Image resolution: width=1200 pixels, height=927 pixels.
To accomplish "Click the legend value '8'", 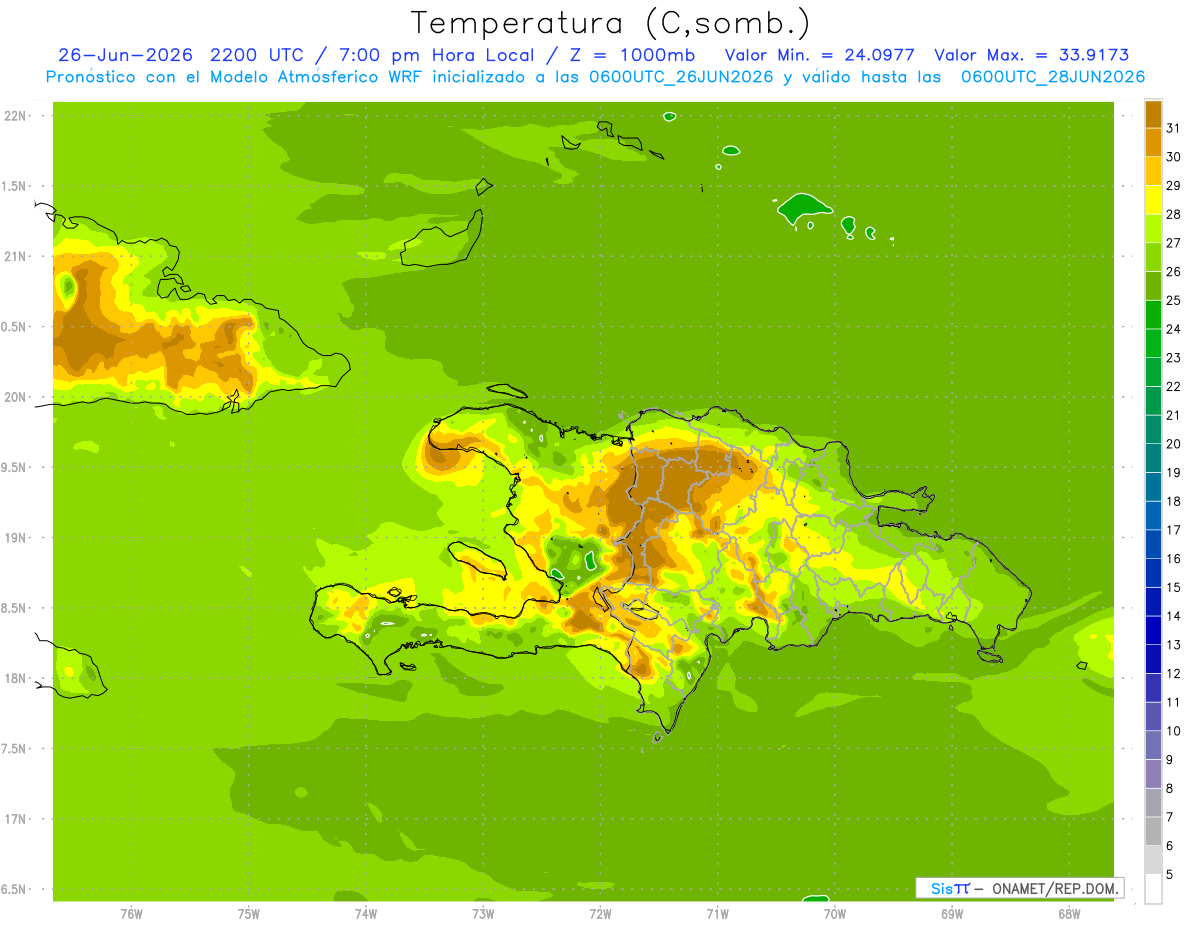I will (x=1170, y=788).
